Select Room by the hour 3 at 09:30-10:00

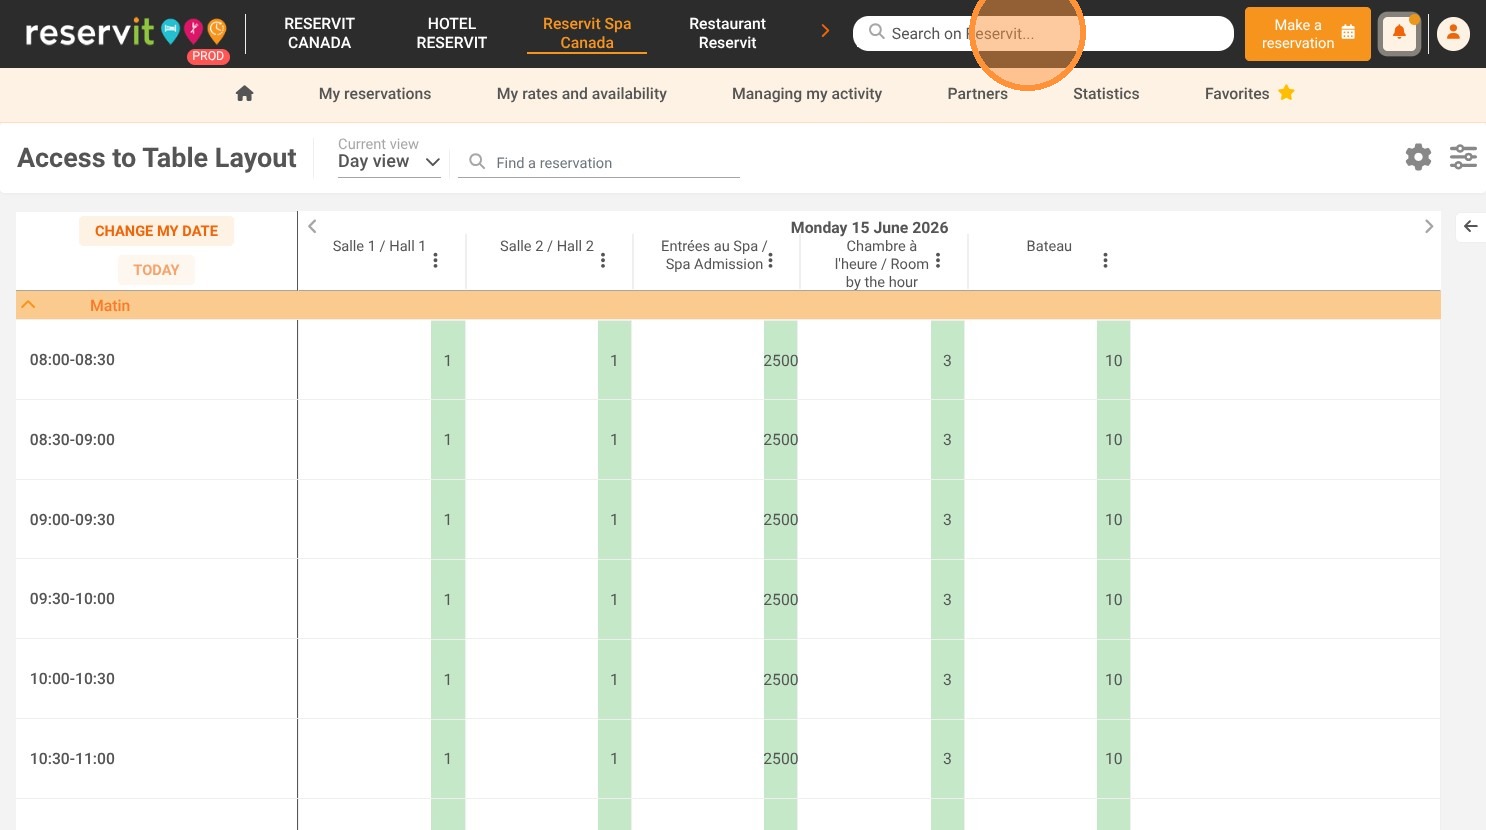click(947, 600)
